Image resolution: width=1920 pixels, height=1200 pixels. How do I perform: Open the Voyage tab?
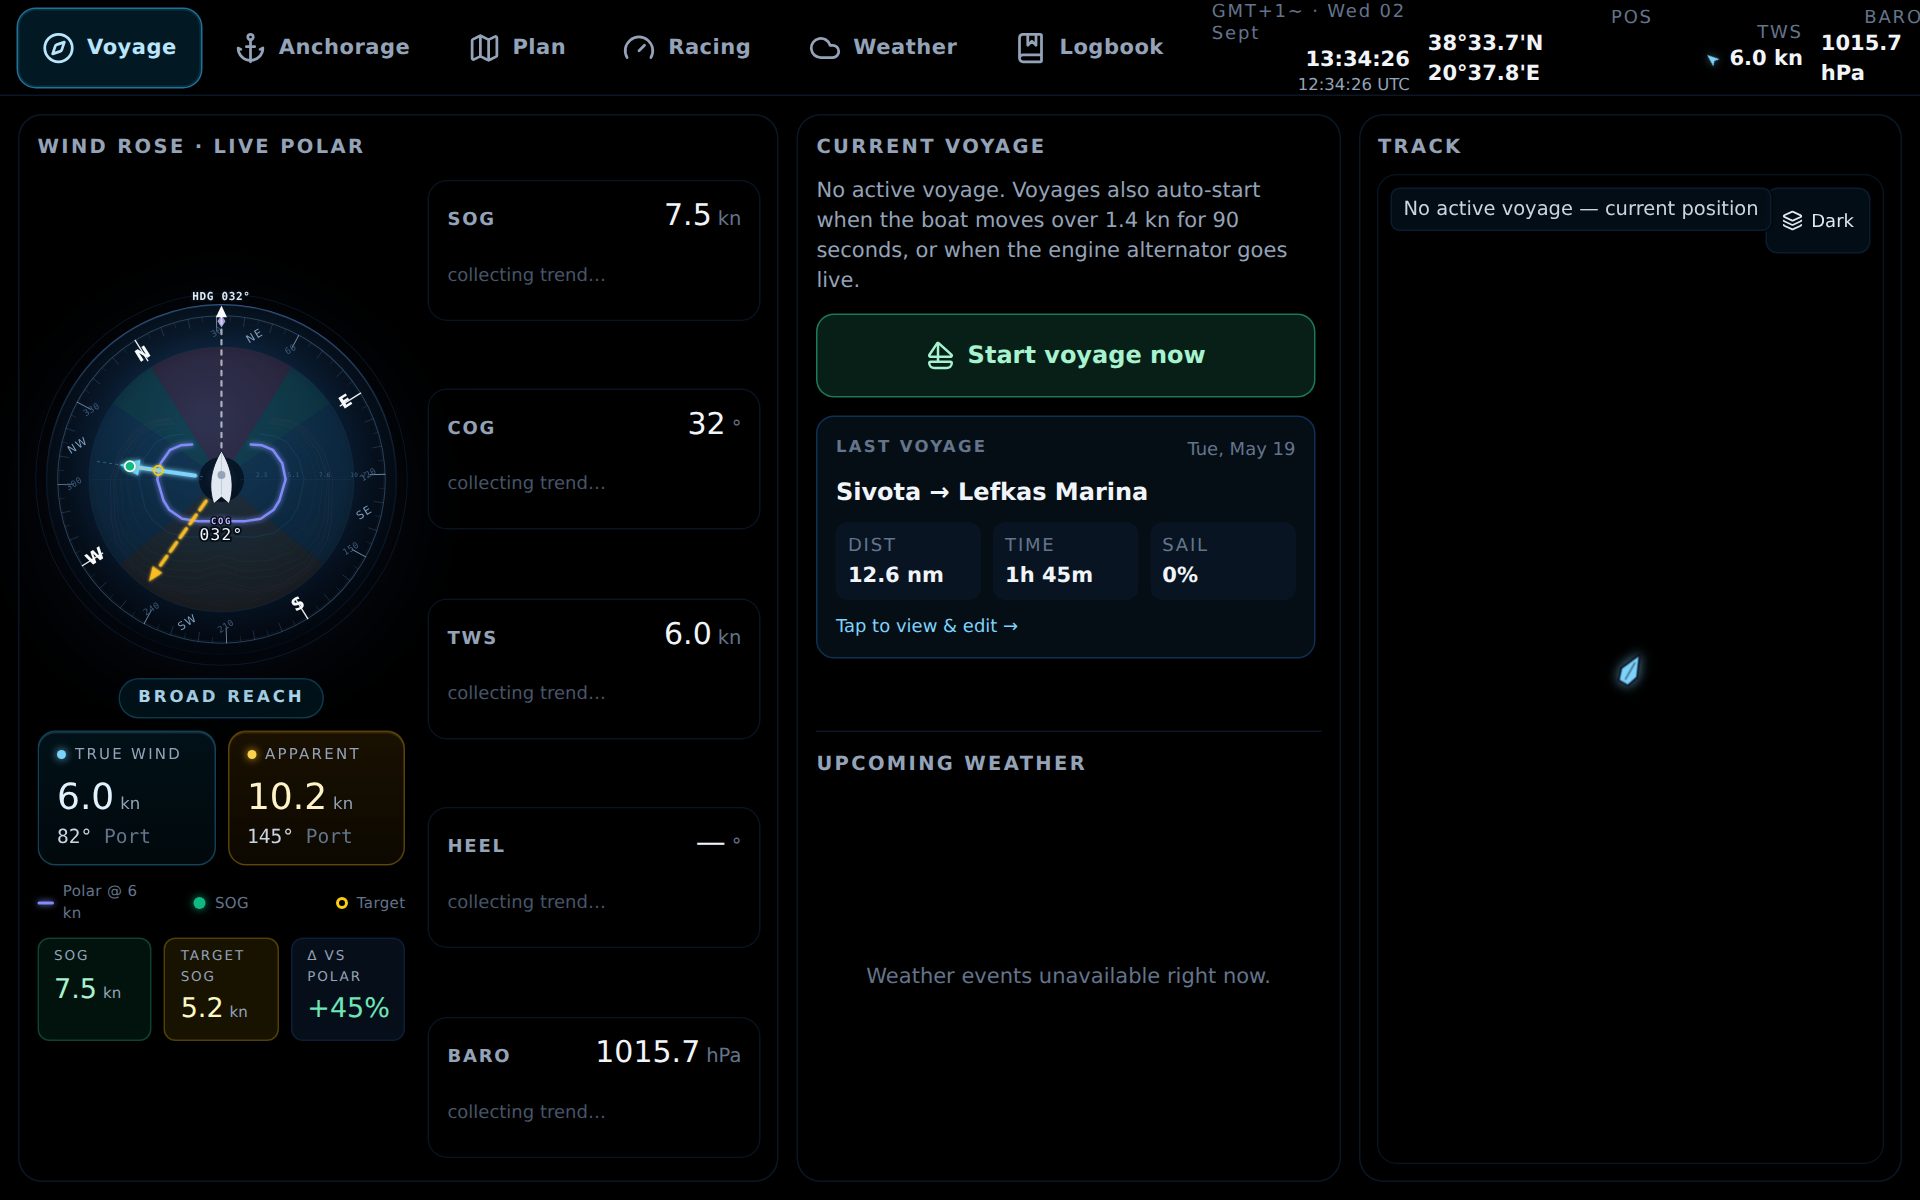pos(109,48)
